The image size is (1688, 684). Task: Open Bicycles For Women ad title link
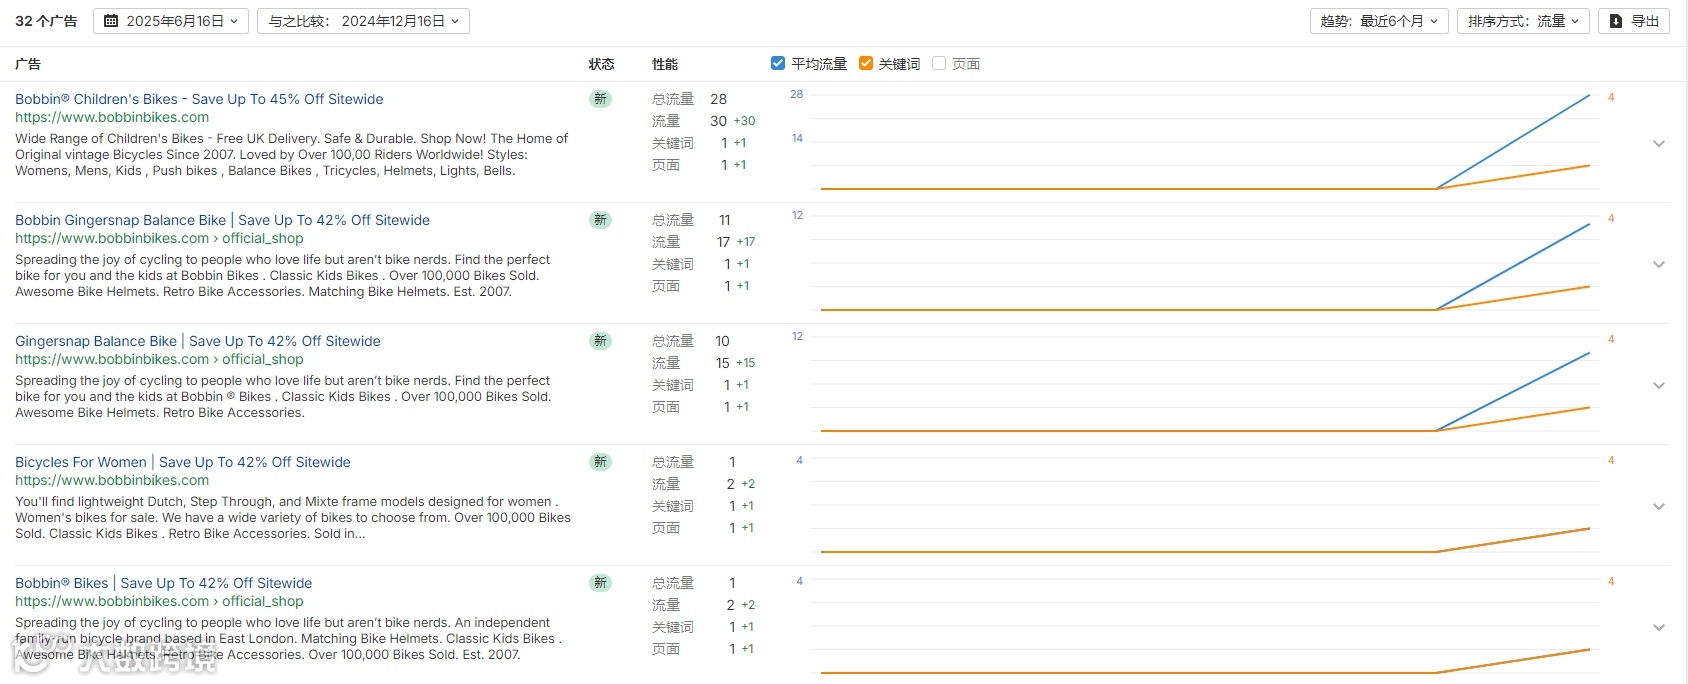click(183, 462)
